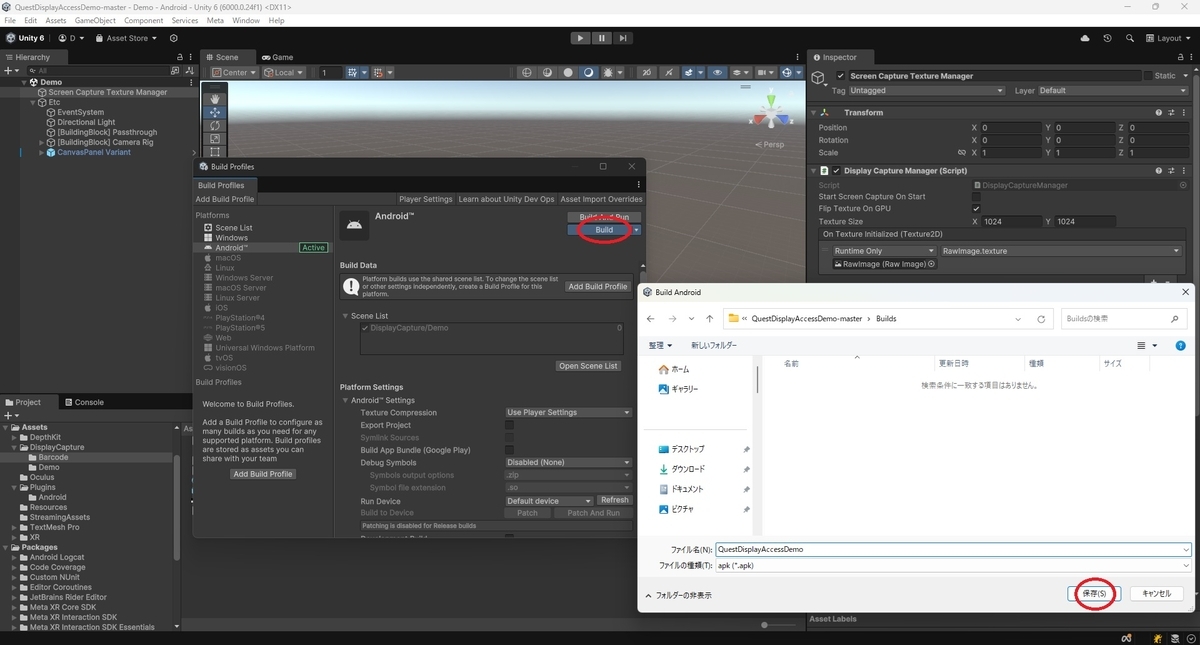
Task: Click the Step frame button
Action: 623,38
